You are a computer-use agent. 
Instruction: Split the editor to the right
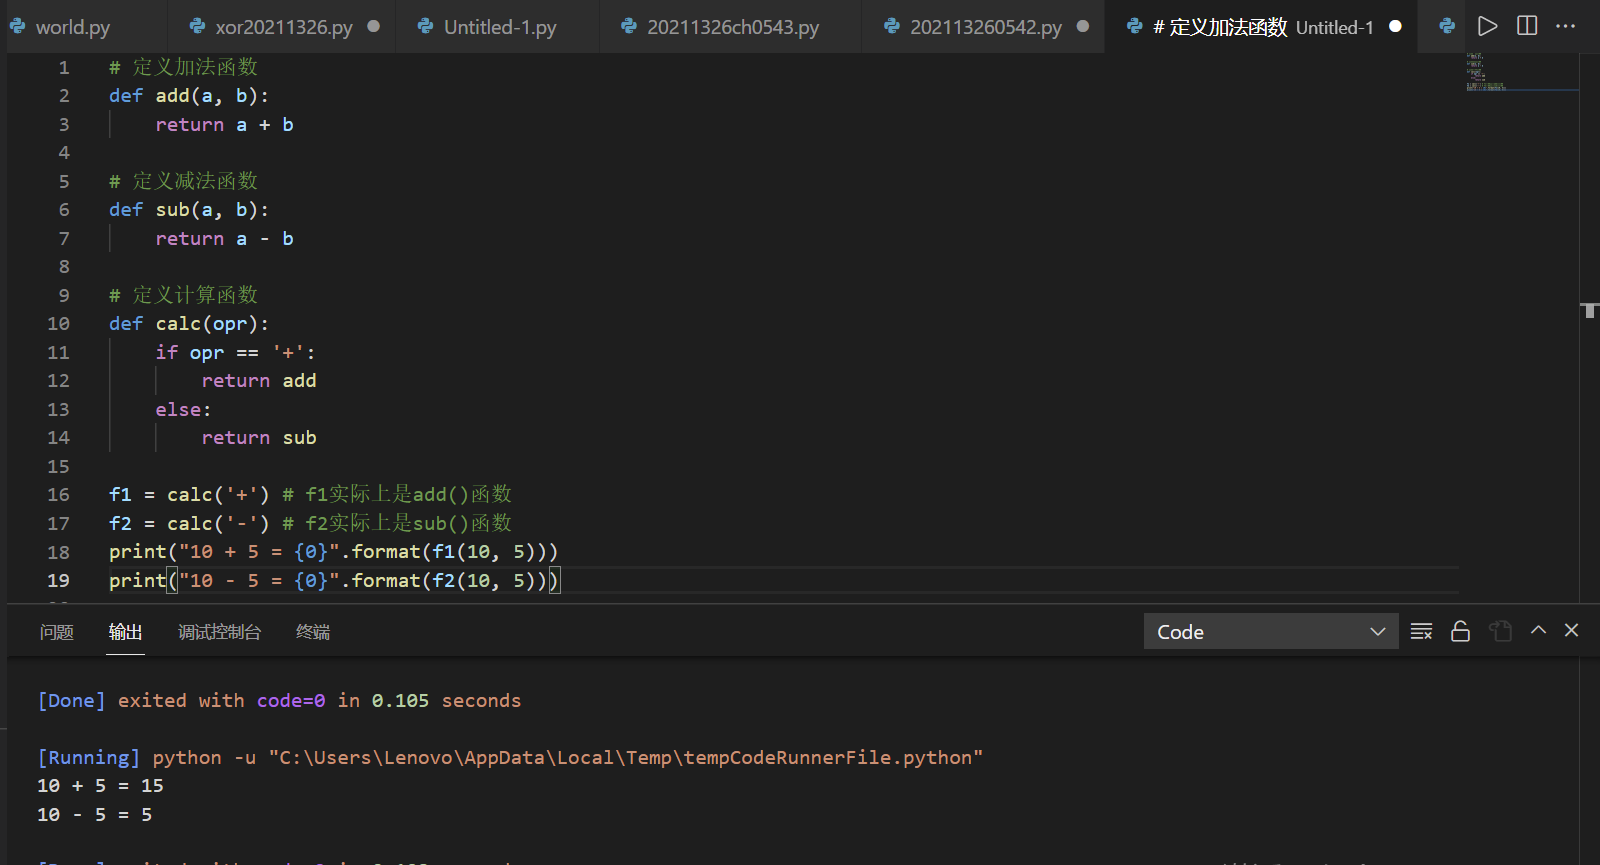1527,26
